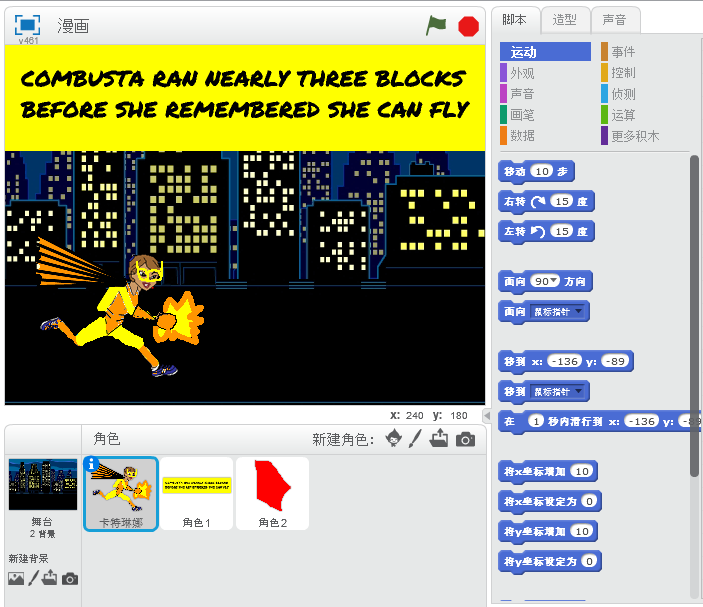This screenshot has height=607, width=703.
Task: Choose new sprite from library icon
Action: point(394,438)
